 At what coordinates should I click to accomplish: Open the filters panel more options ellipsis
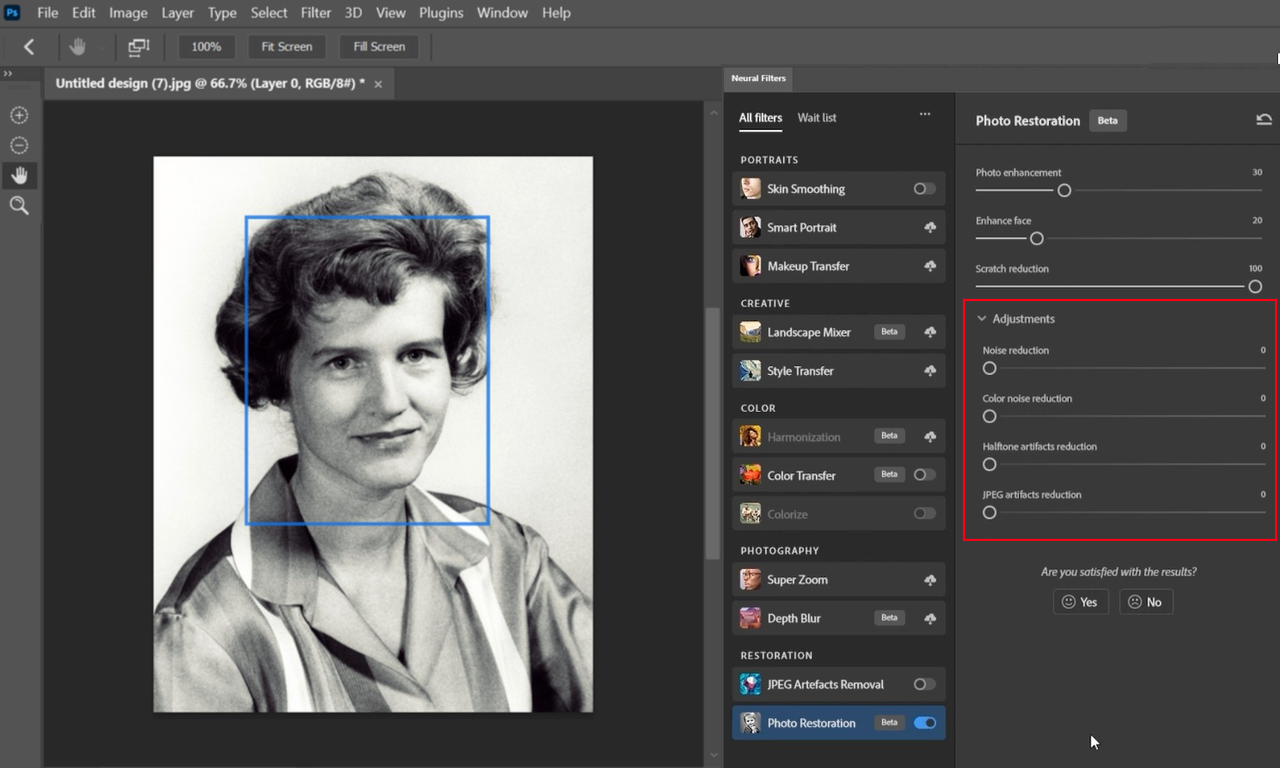click(x=925, y=113)
